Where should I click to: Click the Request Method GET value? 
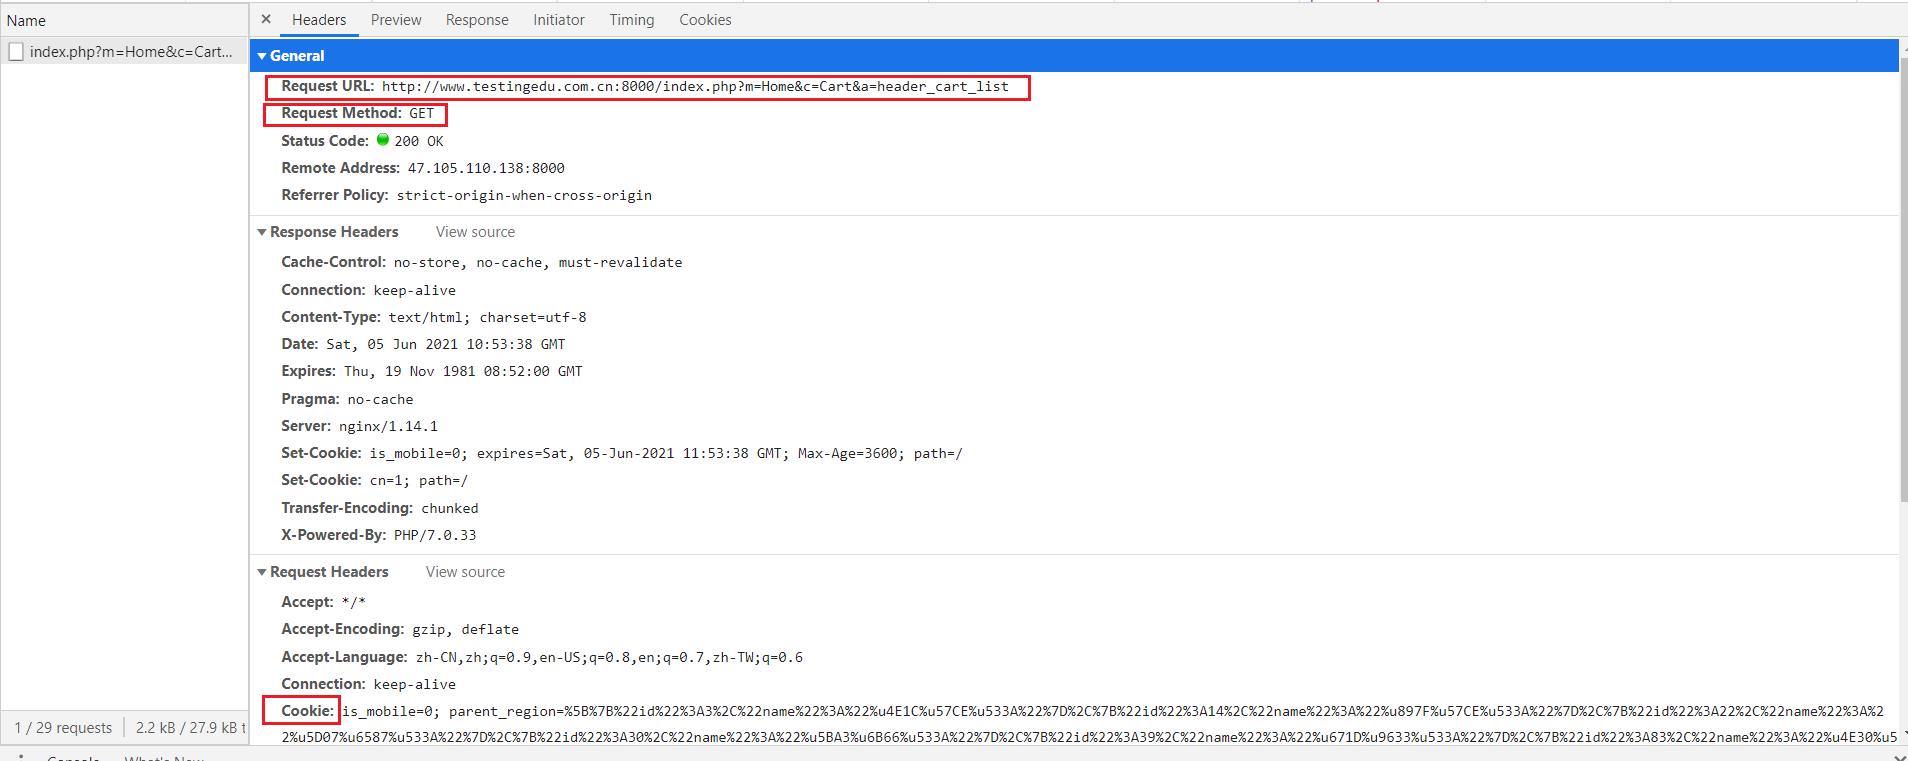421,114
